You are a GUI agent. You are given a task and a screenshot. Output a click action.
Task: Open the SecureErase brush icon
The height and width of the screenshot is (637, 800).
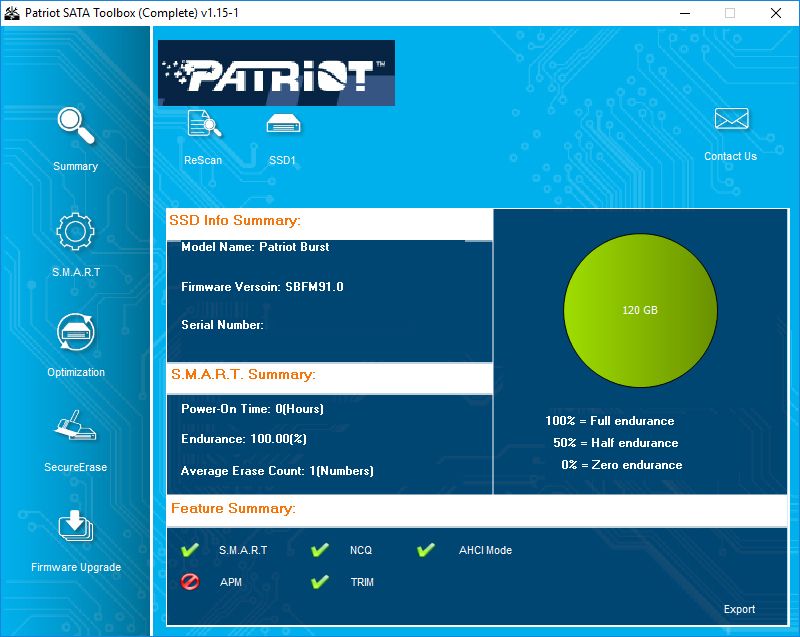76,425
